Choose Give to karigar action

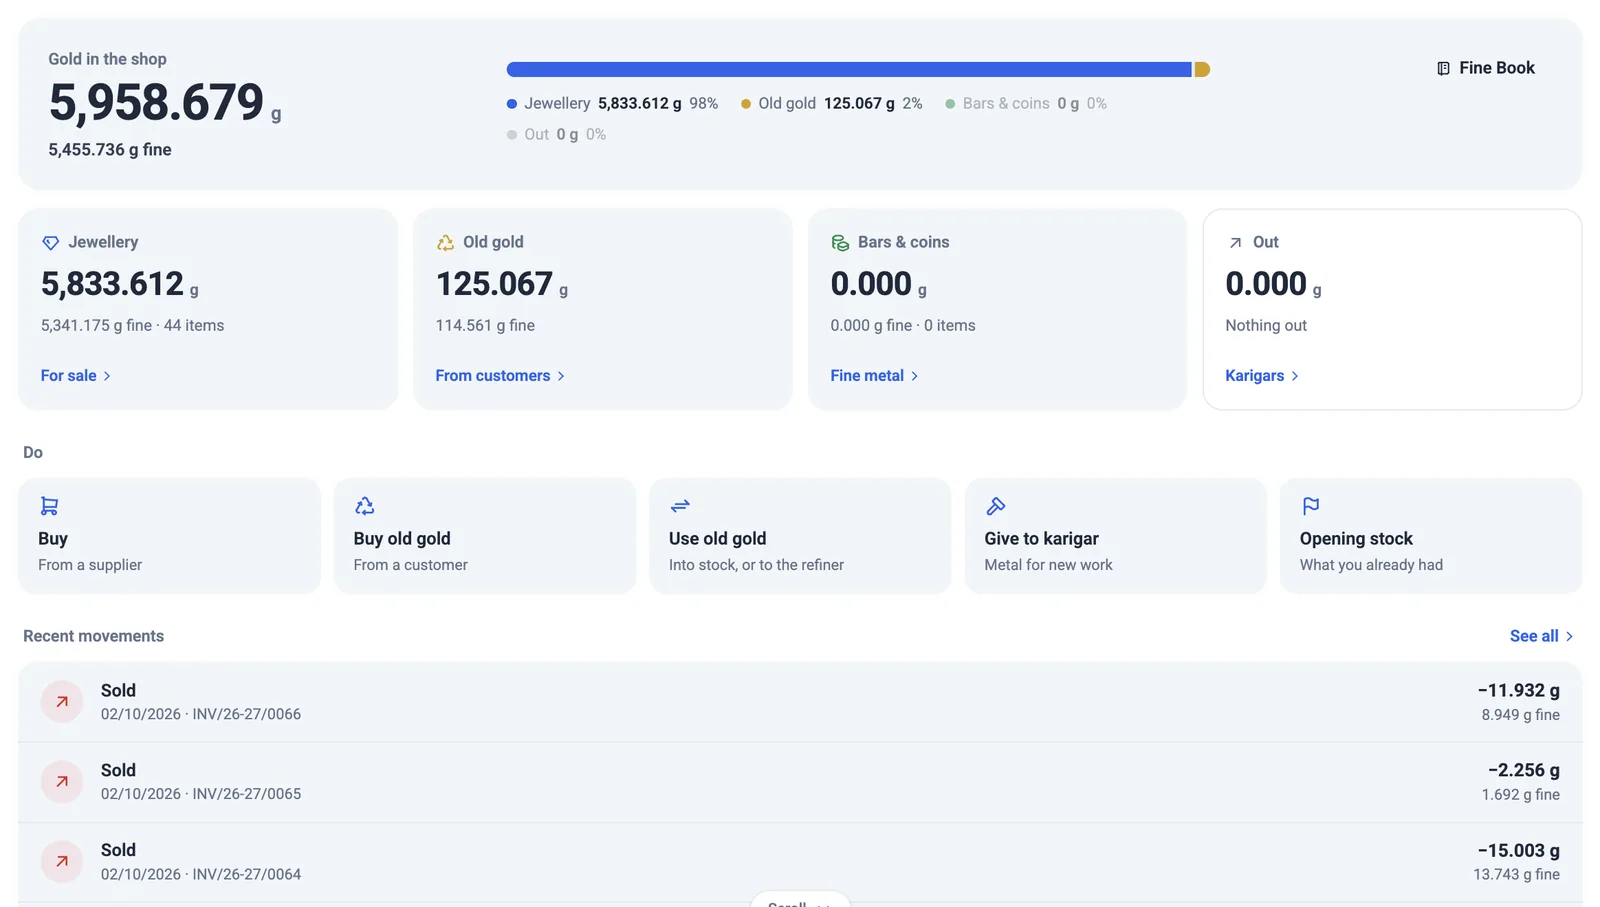pos(1116,536)
